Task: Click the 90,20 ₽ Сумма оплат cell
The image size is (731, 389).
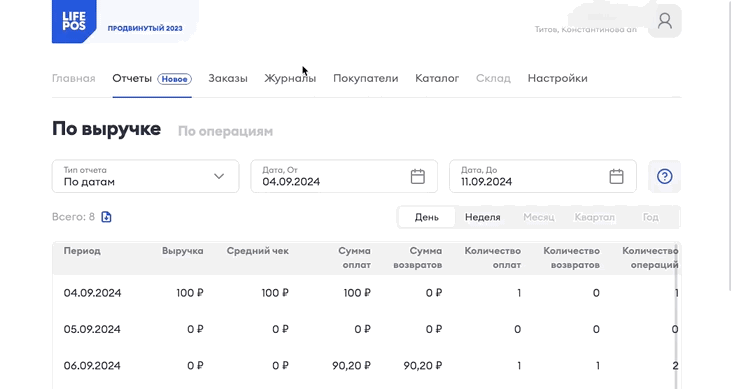Action: [352, 366]
